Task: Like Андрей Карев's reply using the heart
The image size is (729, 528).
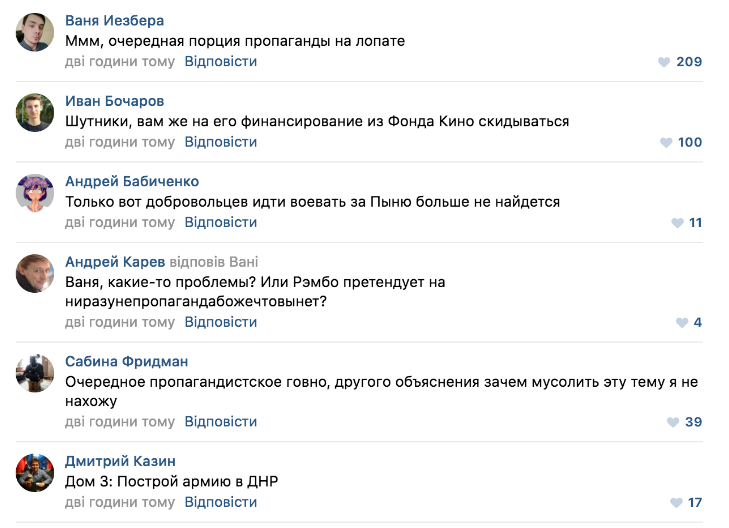Action: [x=681, y=323]
